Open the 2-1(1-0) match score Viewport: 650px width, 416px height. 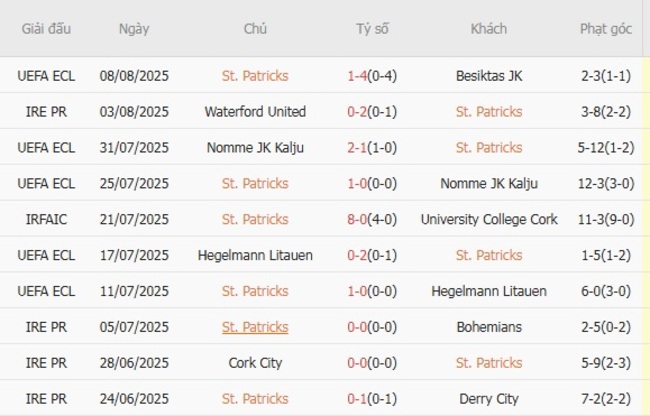point(372,147)
